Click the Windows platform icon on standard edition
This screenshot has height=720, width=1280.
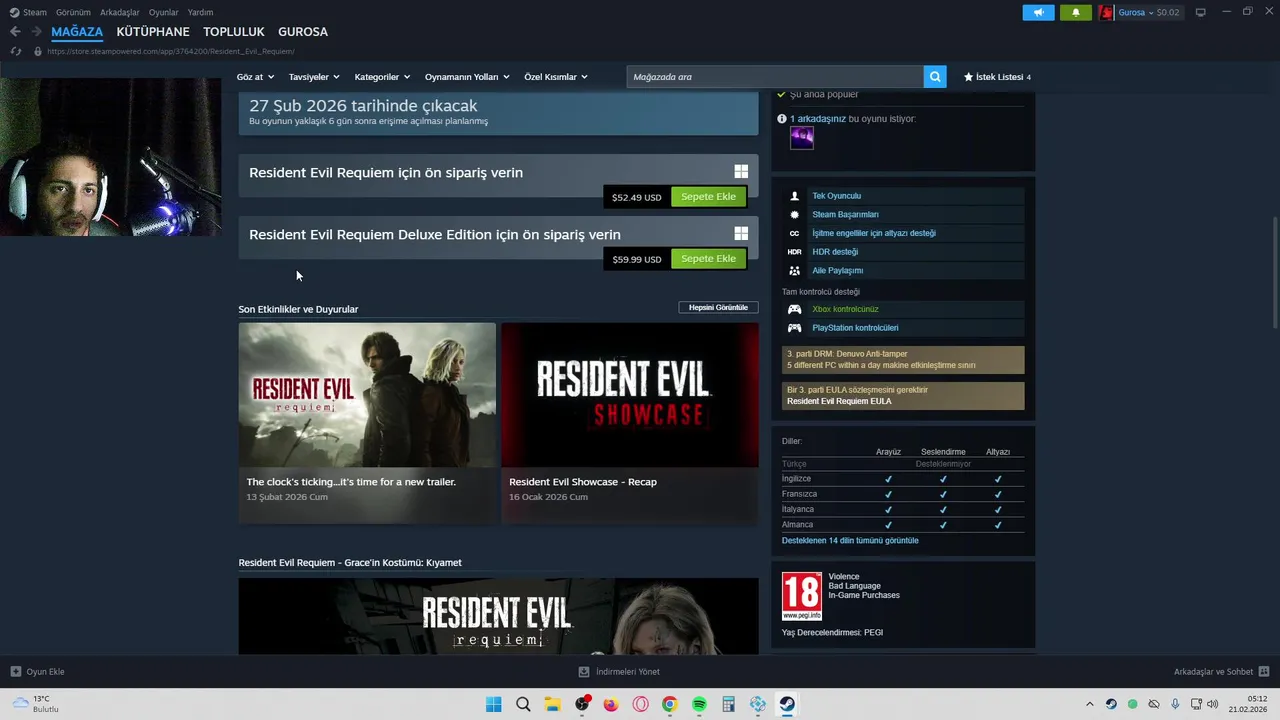pos(741,172)
